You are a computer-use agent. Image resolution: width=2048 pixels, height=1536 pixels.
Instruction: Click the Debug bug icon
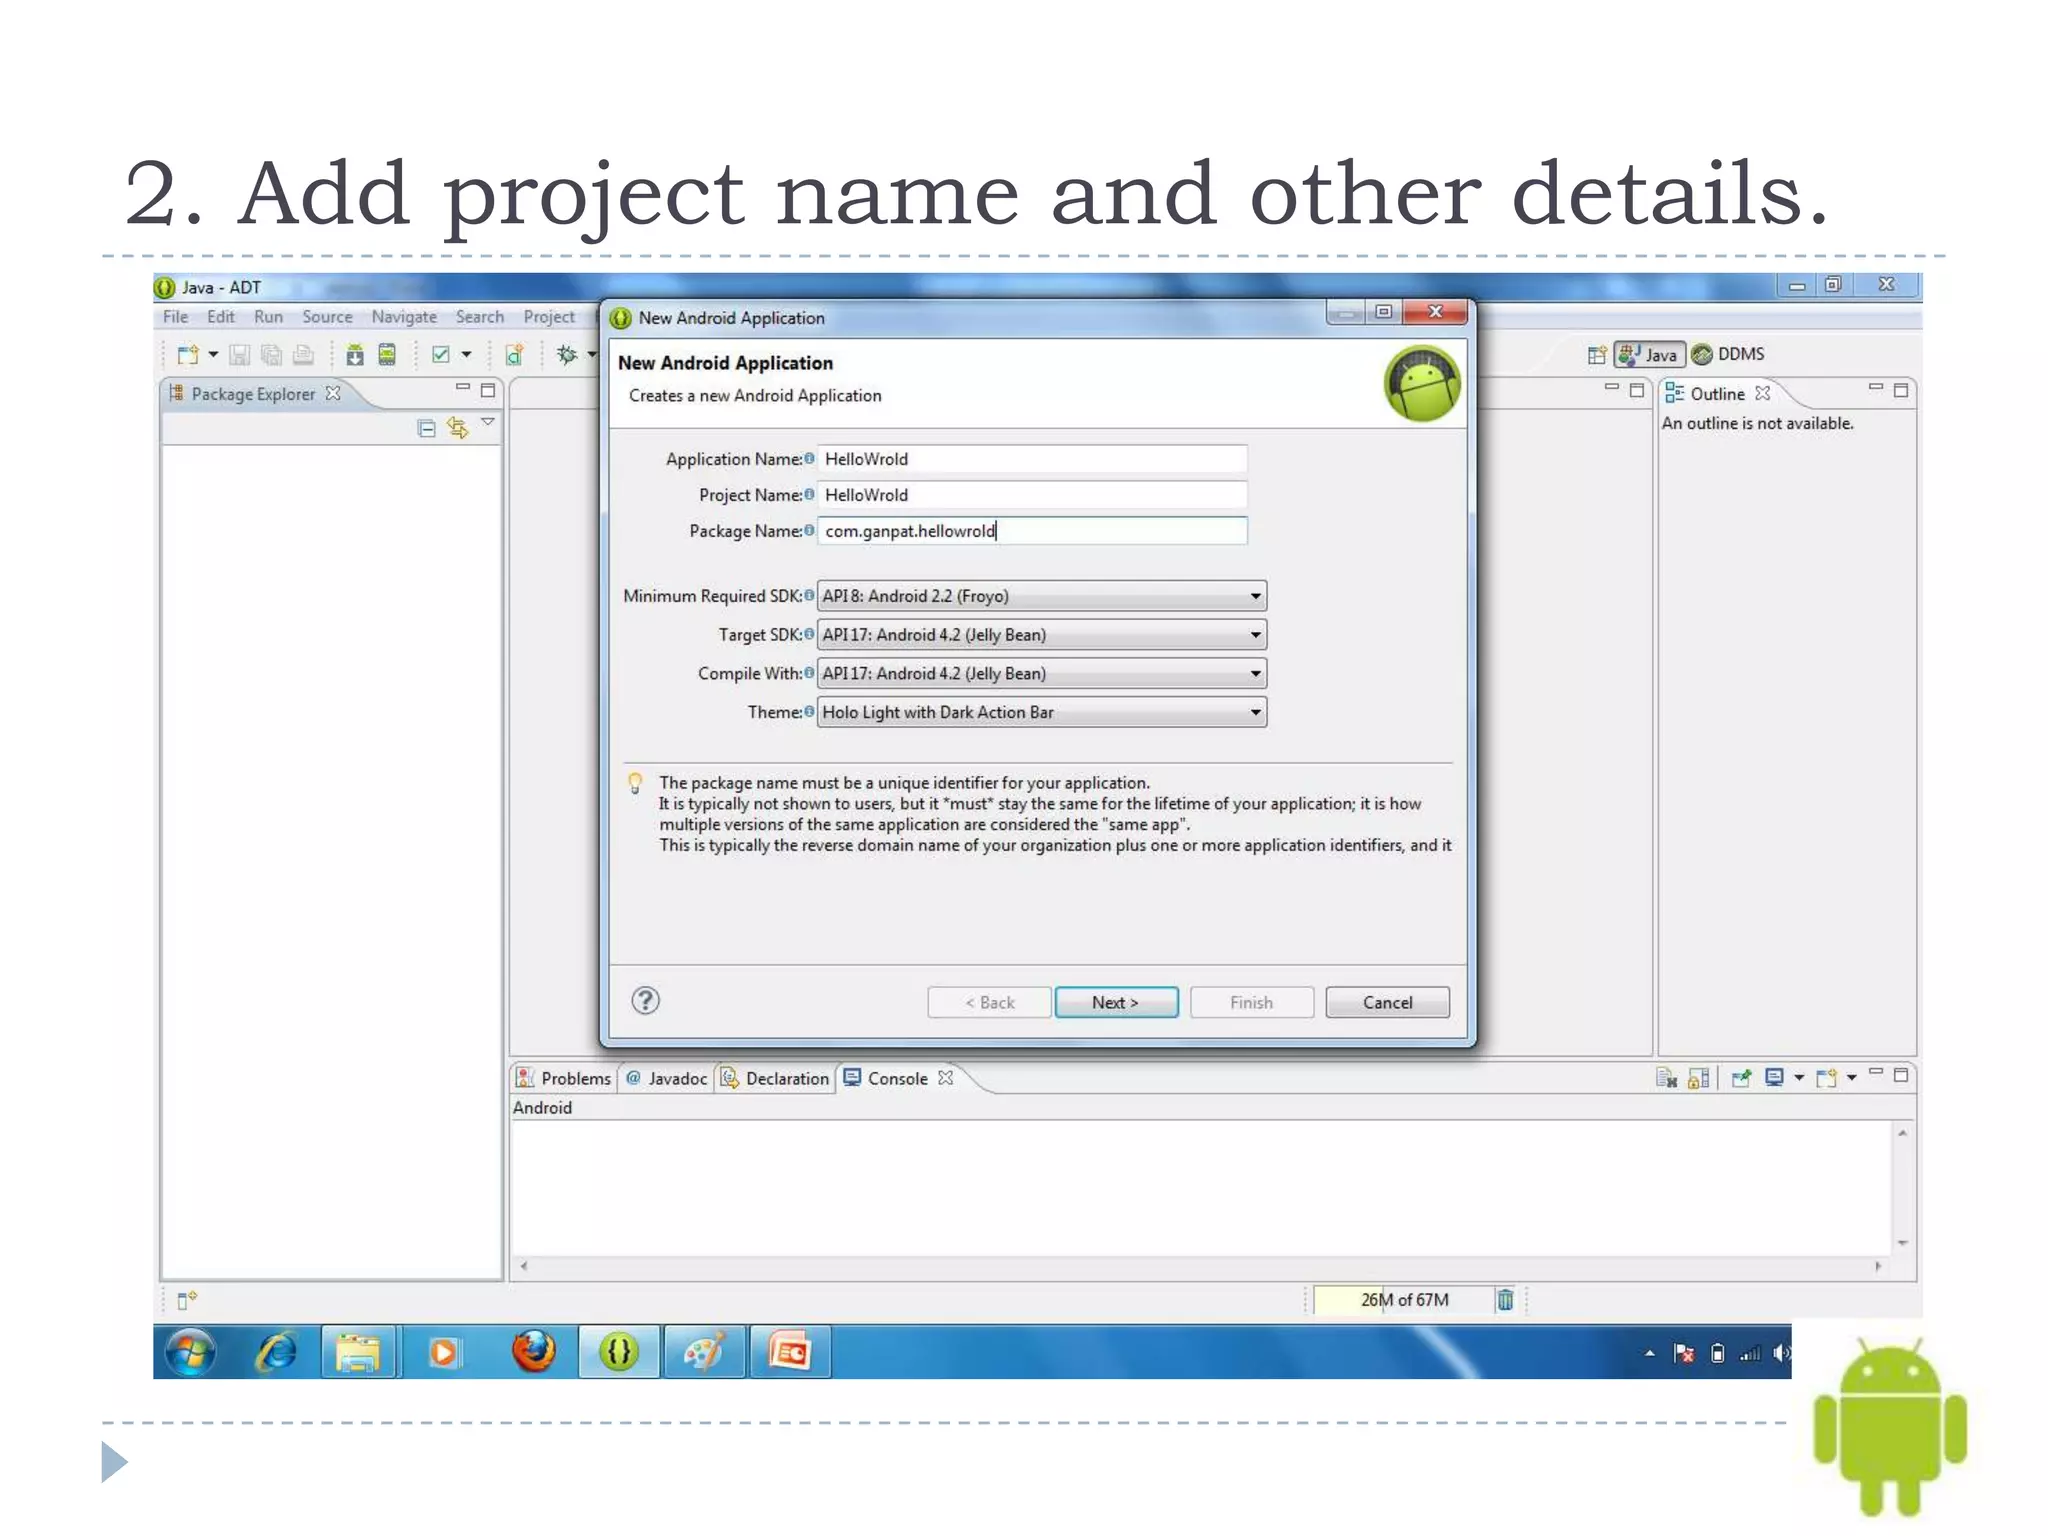coord(567,355)
